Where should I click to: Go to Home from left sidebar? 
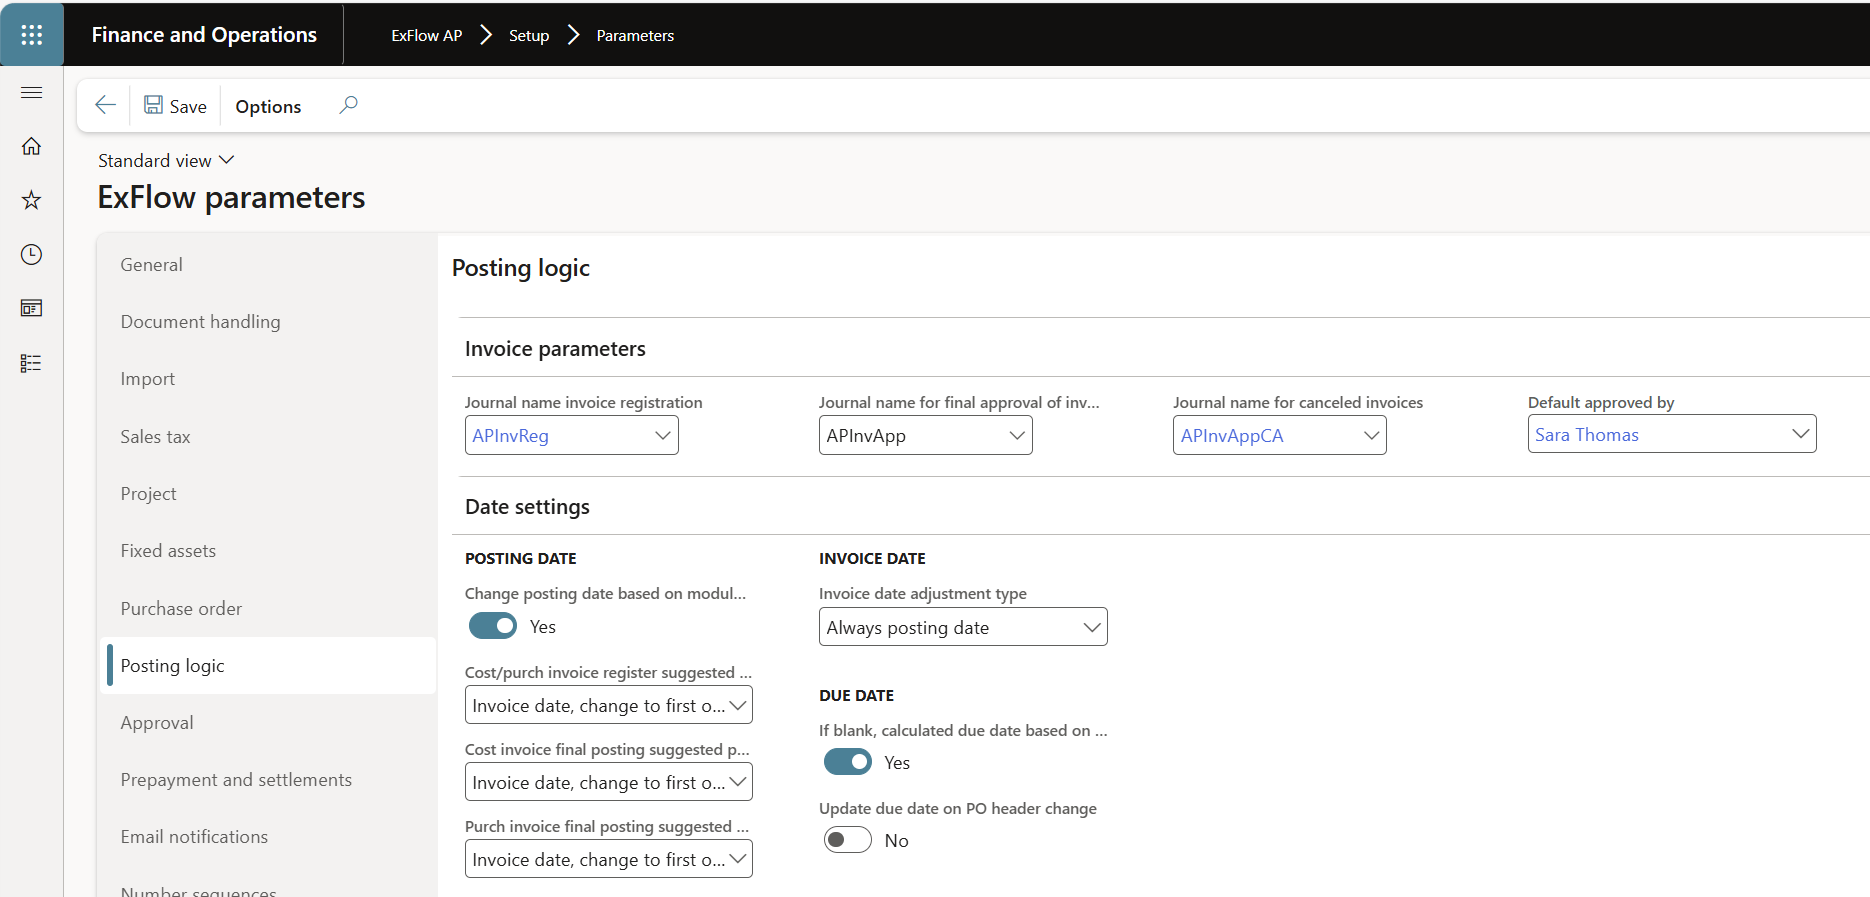[x=31, y=146]
